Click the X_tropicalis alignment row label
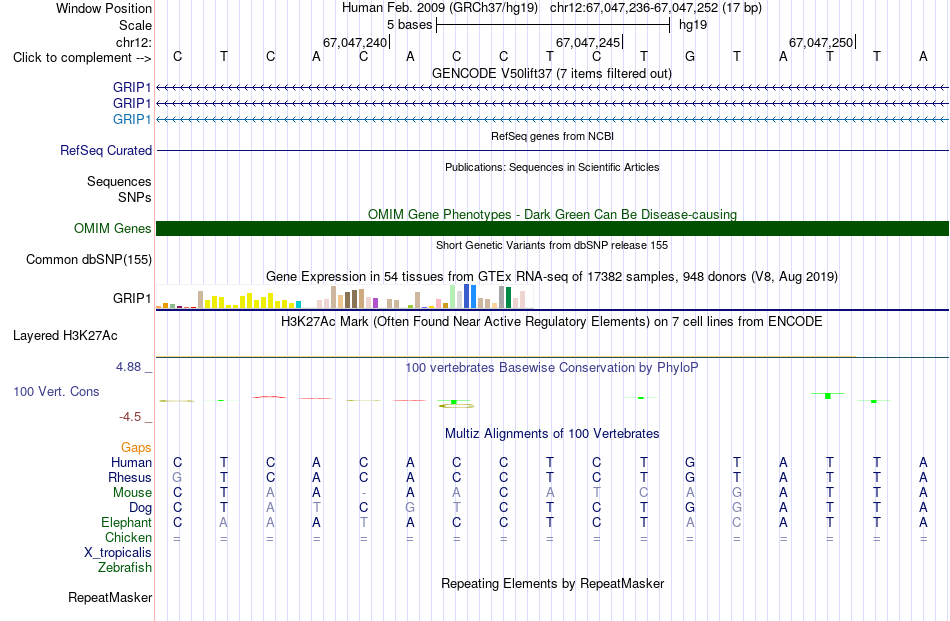This screenshot has width=950, height=621. point(118,553)
